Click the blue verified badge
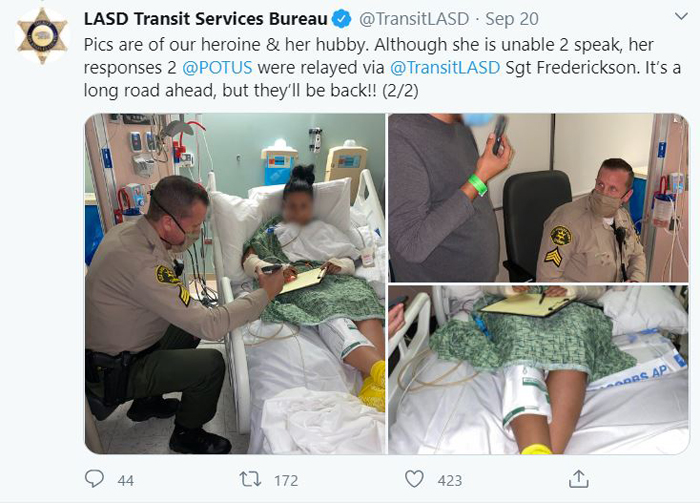700x503 pixels. click(342, 19)
